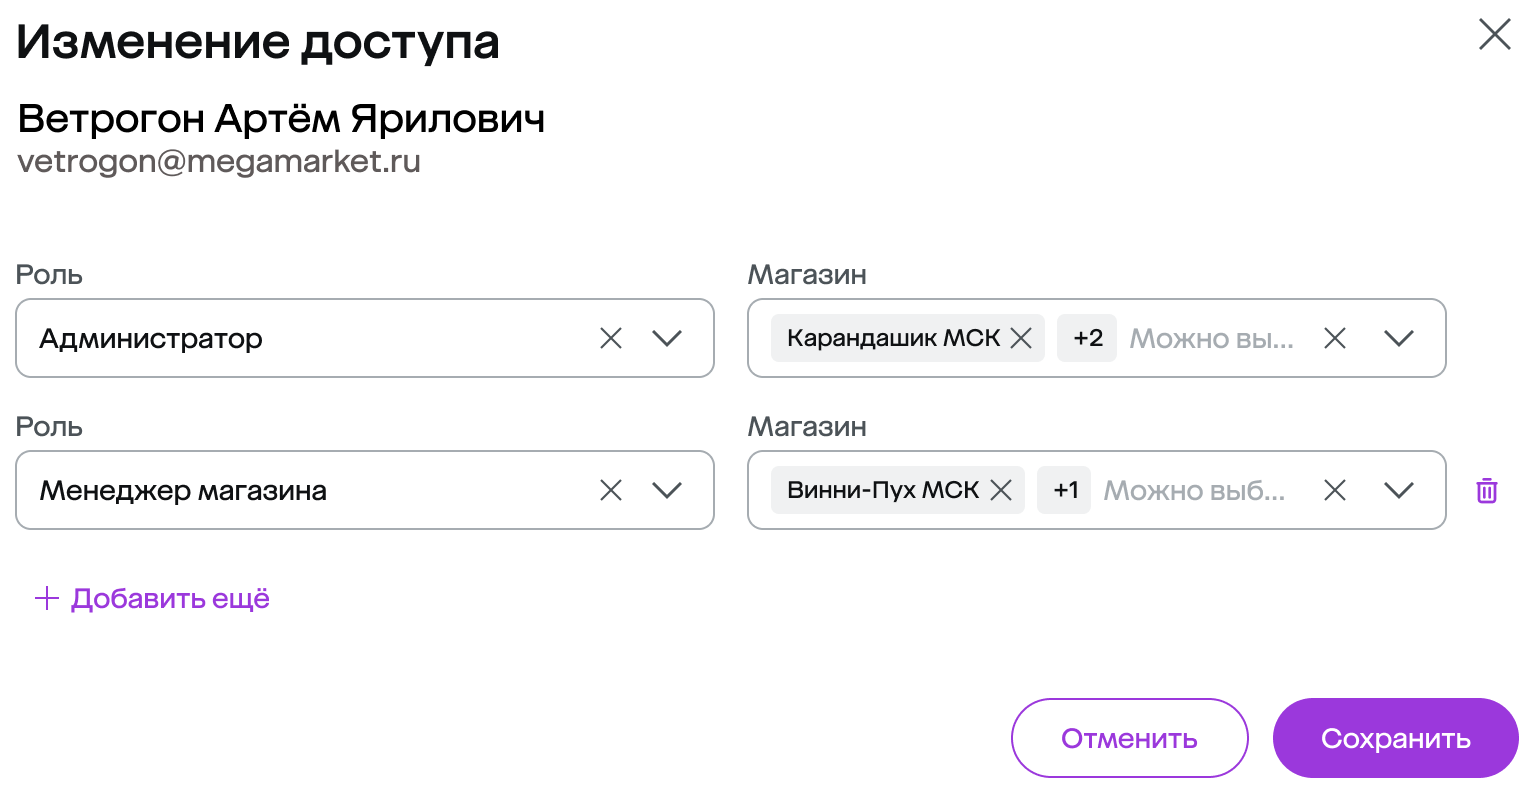Click the +2 more stores badge
This screenshot has height=800, width=1537.
tap(1087, 339)
